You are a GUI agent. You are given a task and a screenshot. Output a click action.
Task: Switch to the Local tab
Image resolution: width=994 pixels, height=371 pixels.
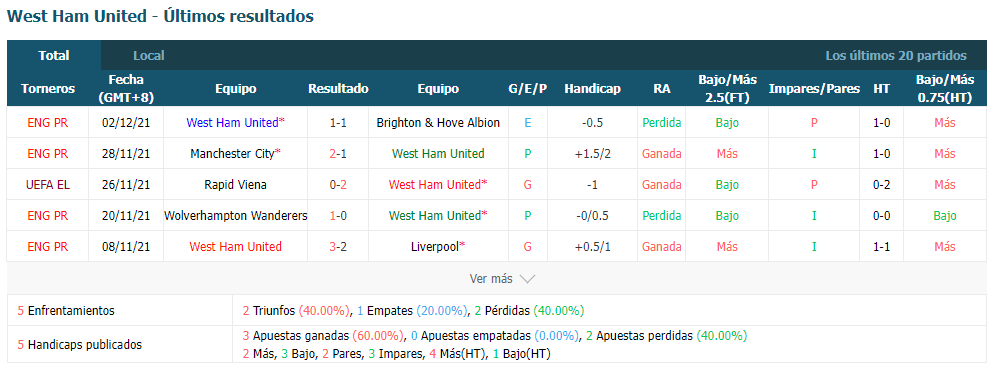click(148, 56)
